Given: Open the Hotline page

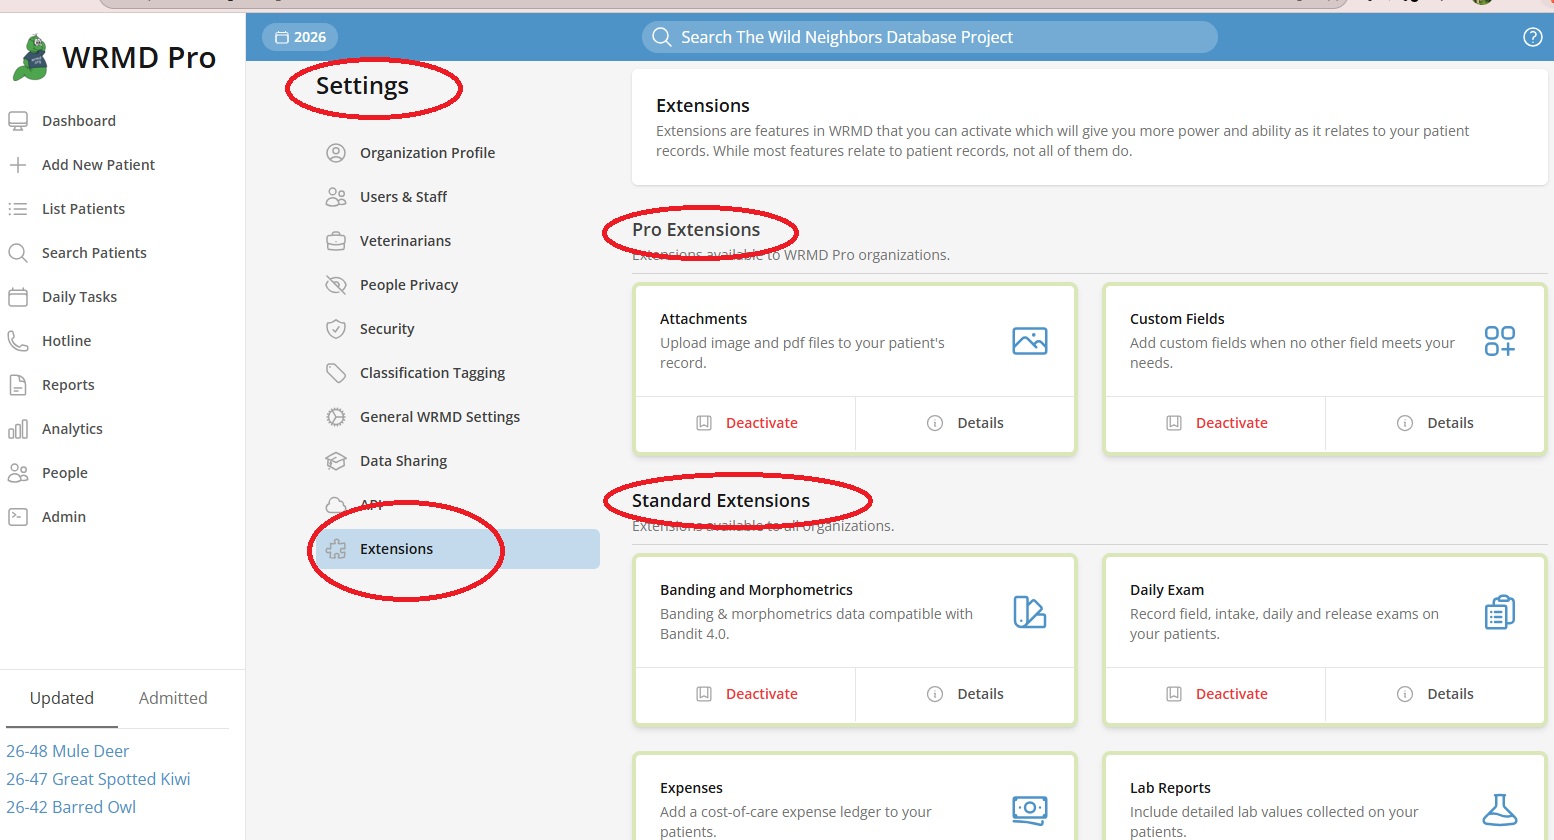Looking at the screenshot, I should (x=66, y=341).
